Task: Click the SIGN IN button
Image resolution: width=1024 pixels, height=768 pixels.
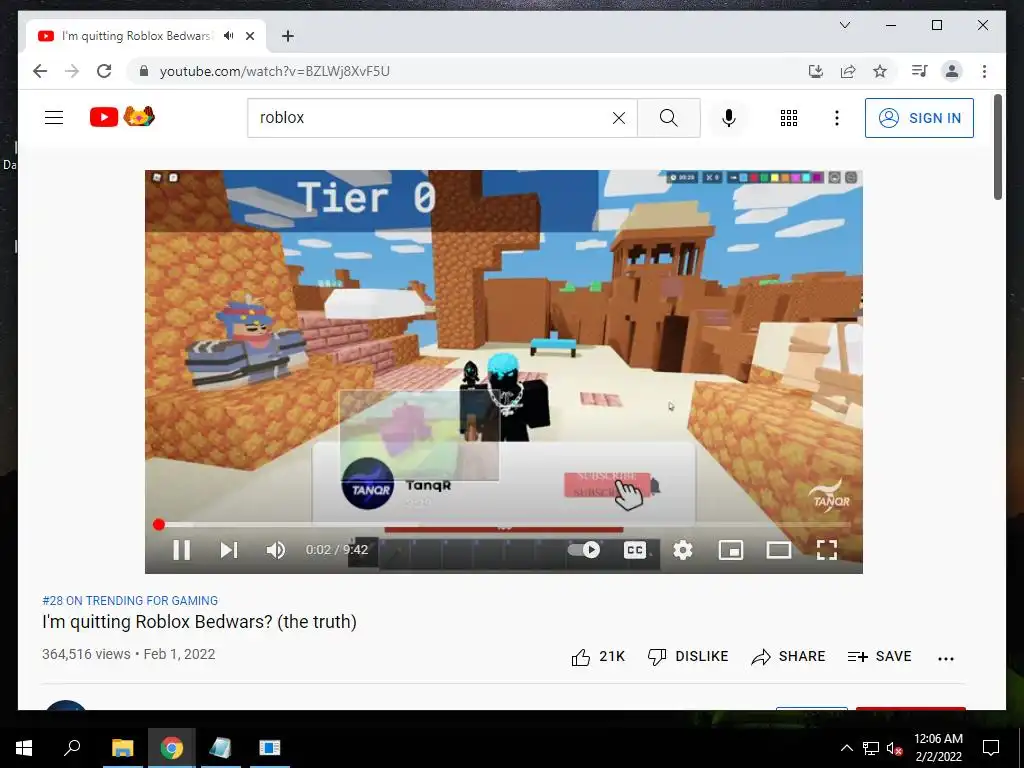Action: (x=919, y=118)
